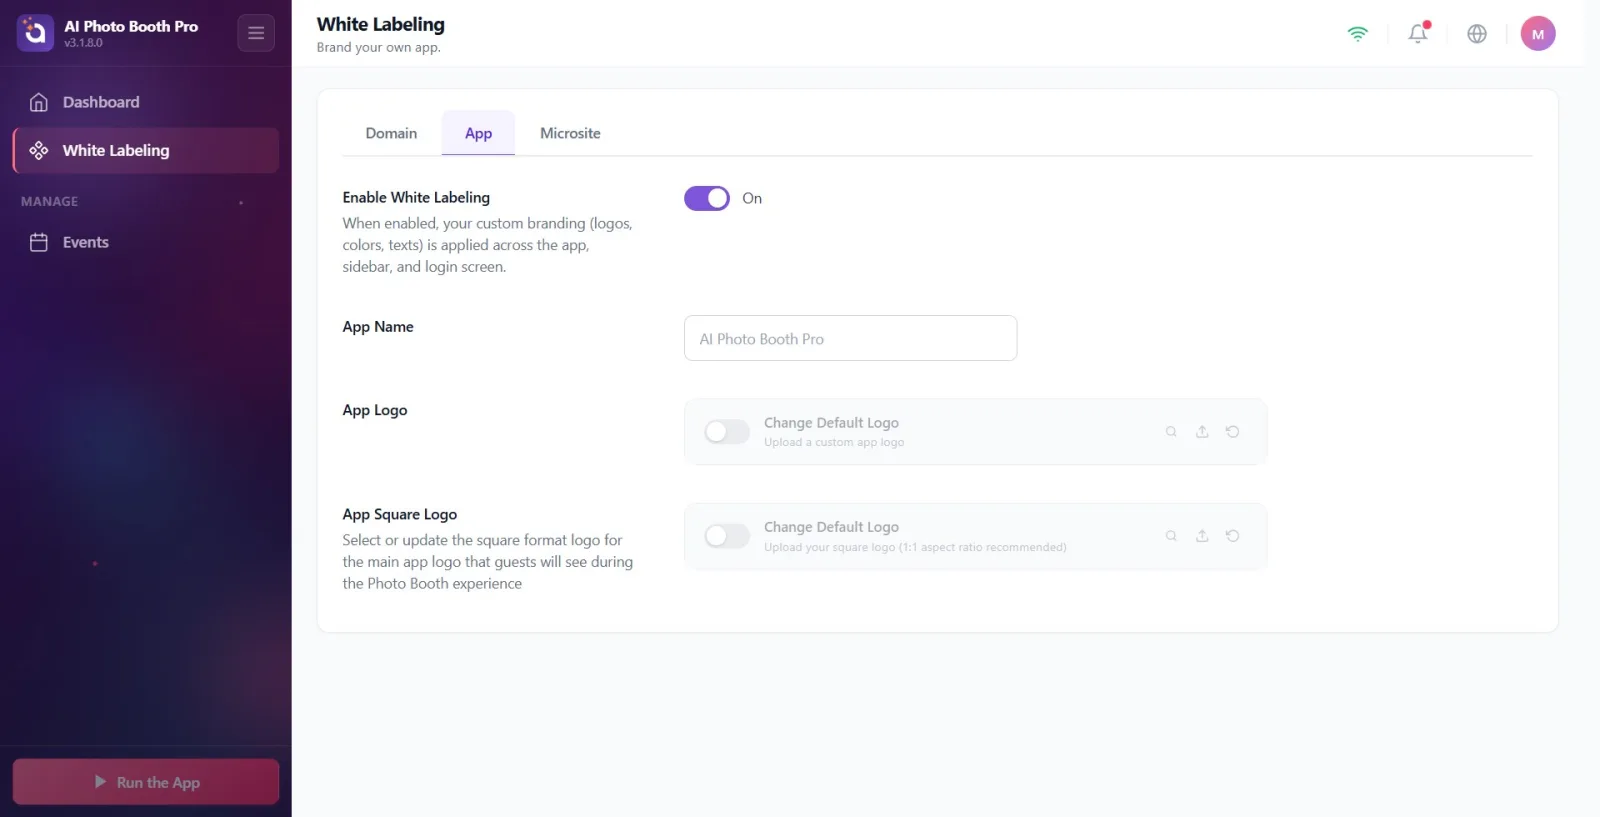Viewport: 1600px width, 817px height.
Task: Toggle Change Default Logo for App Logo
Action: [727, 432]
